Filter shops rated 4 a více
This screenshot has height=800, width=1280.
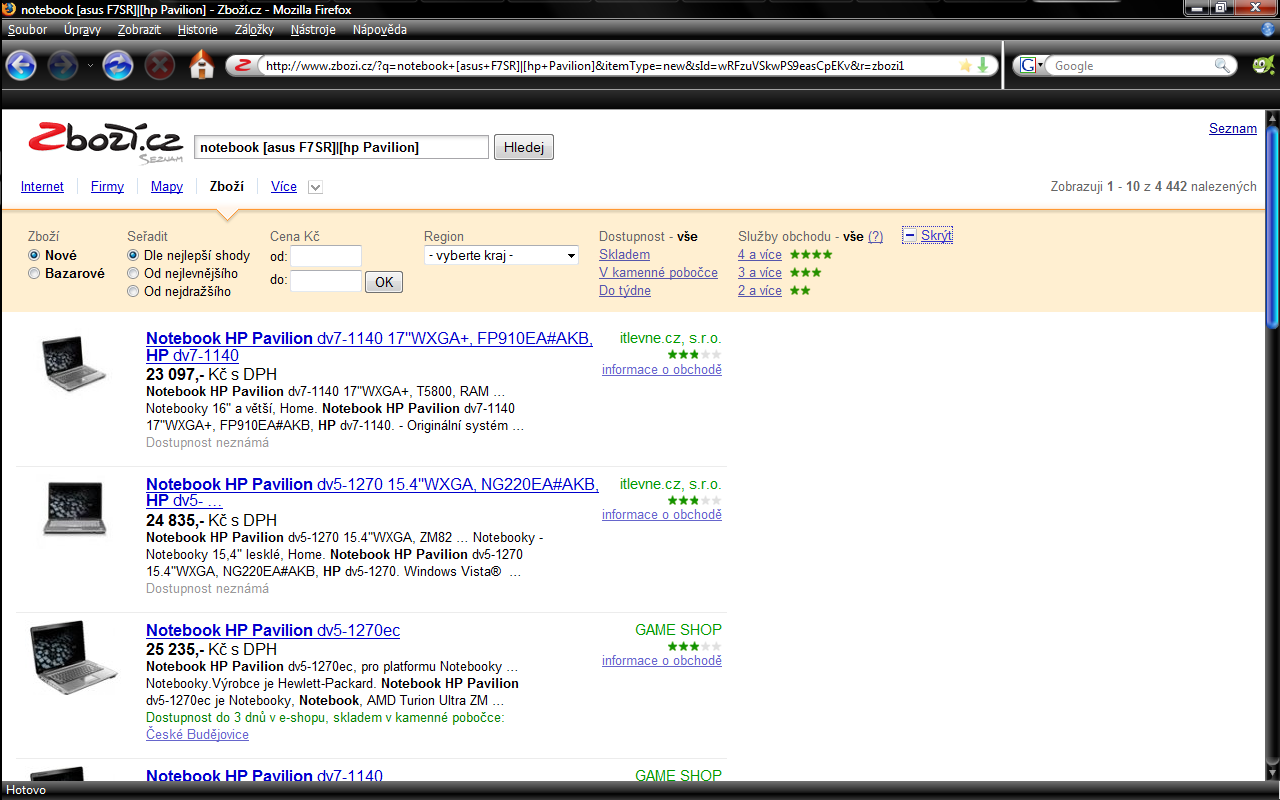[760, 254]
